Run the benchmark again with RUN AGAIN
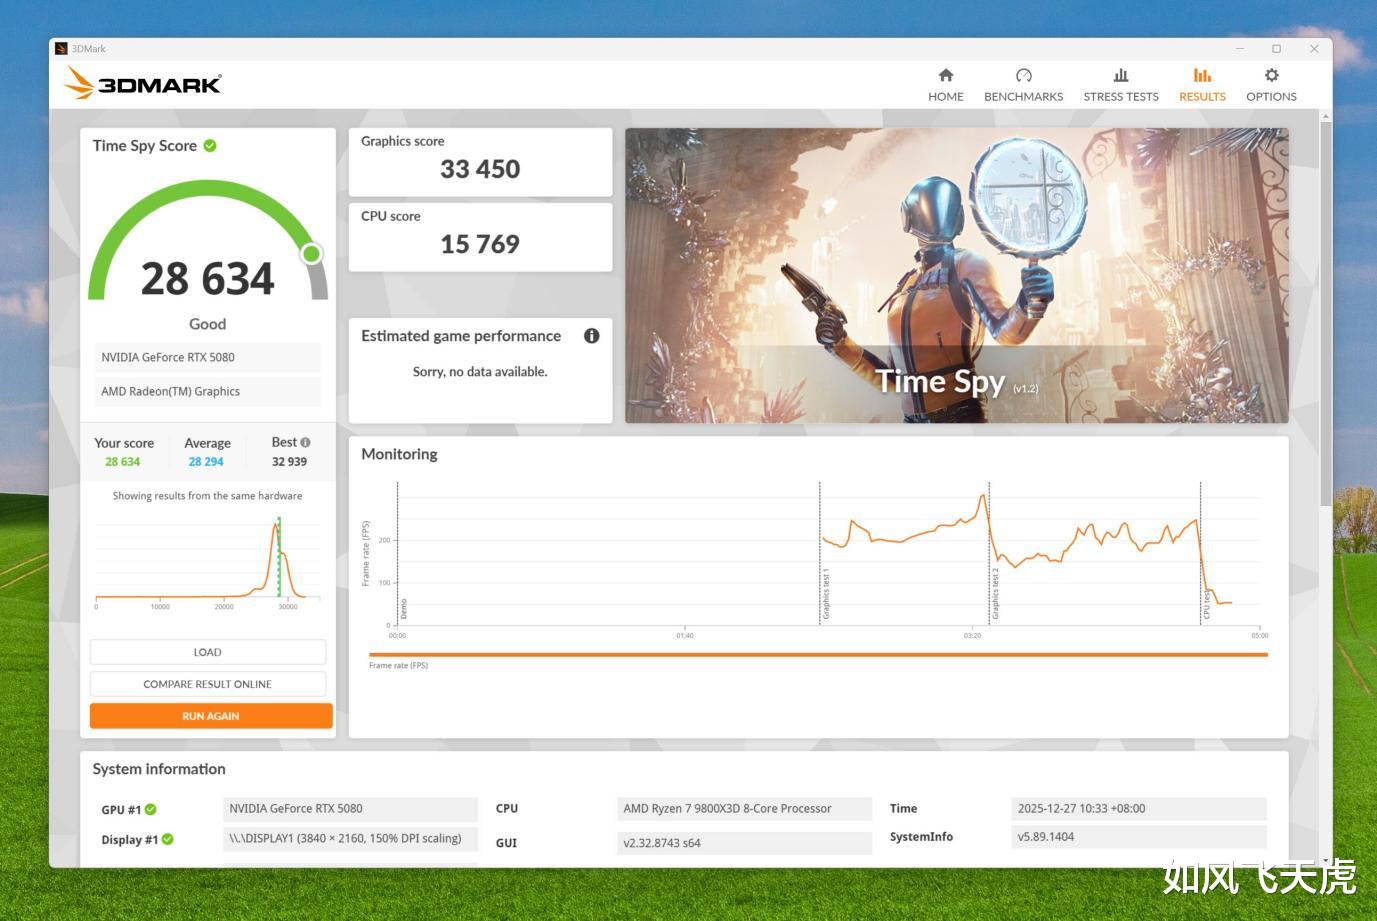The width and height of the screenshot is (1377, 921). tap(211, 716)
